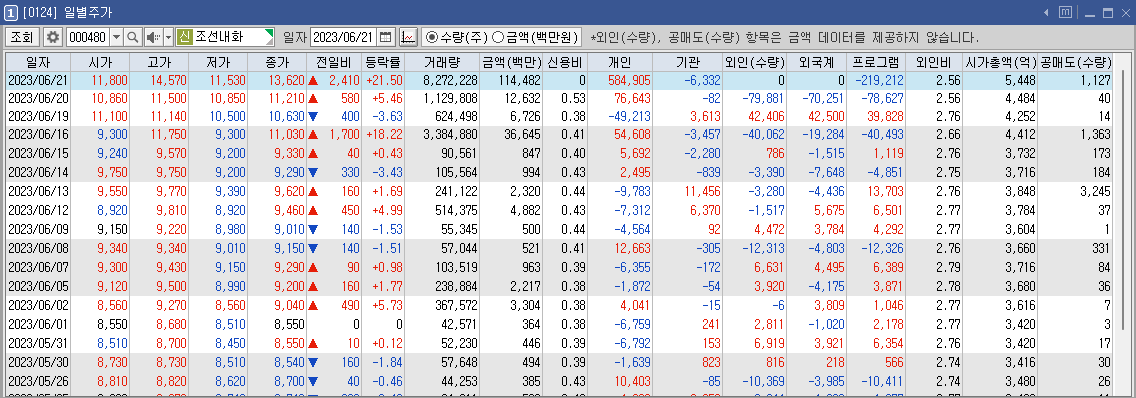
Task: Click the date field 2023/06/21
Action: pos(343,37)
